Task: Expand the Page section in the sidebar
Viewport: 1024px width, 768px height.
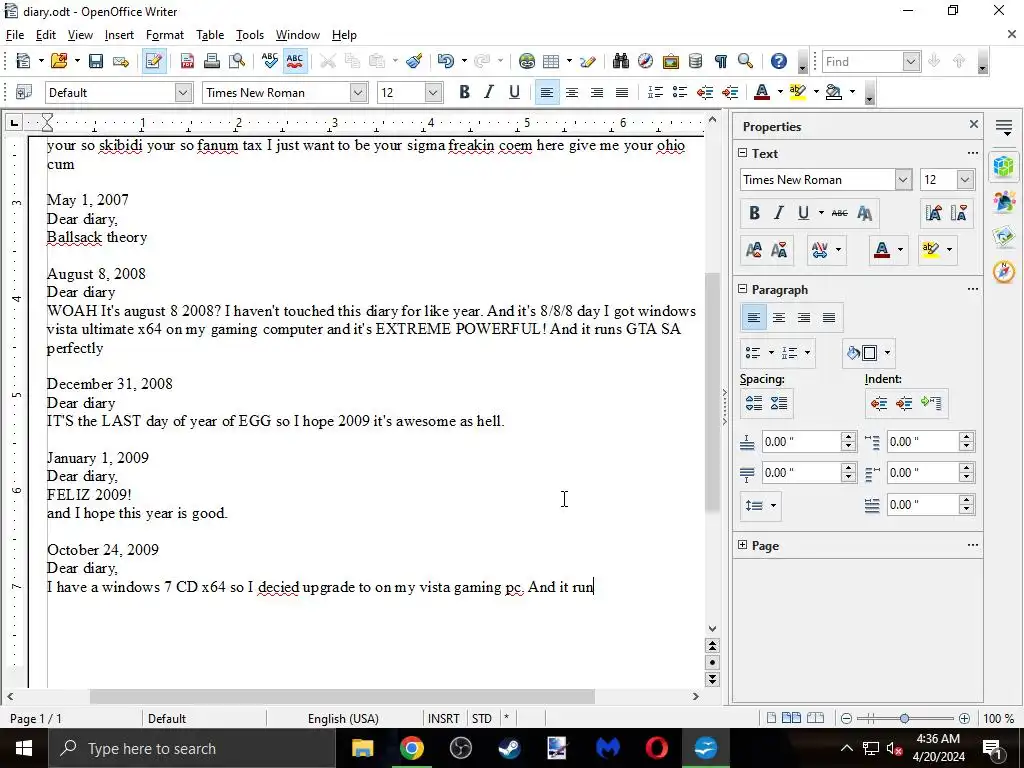Action: [x=743, y=545]
